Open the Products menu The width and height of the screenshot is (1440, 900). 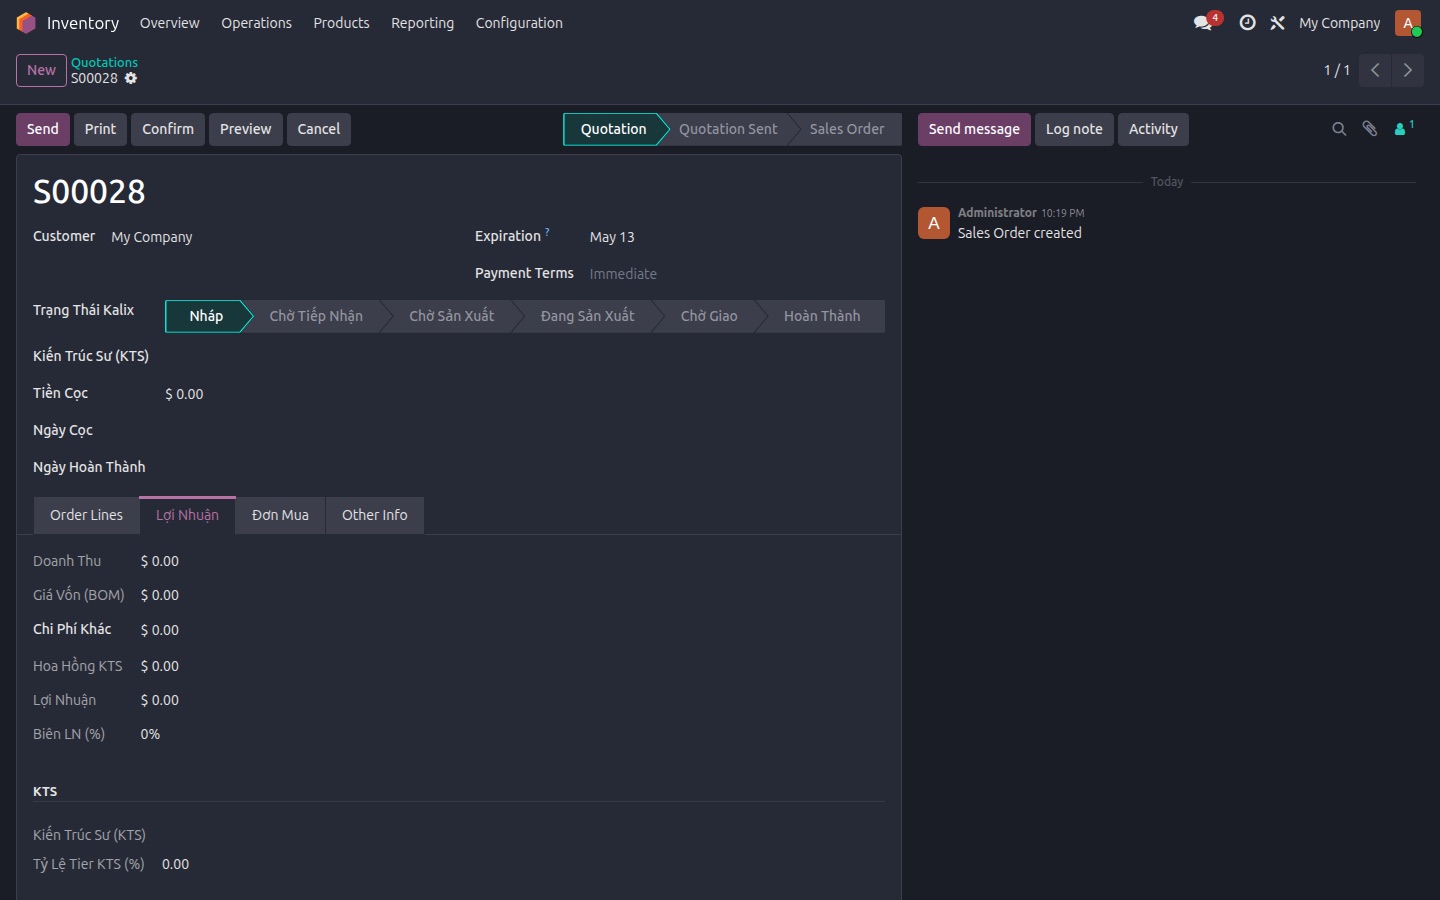(x=341, y=23)
